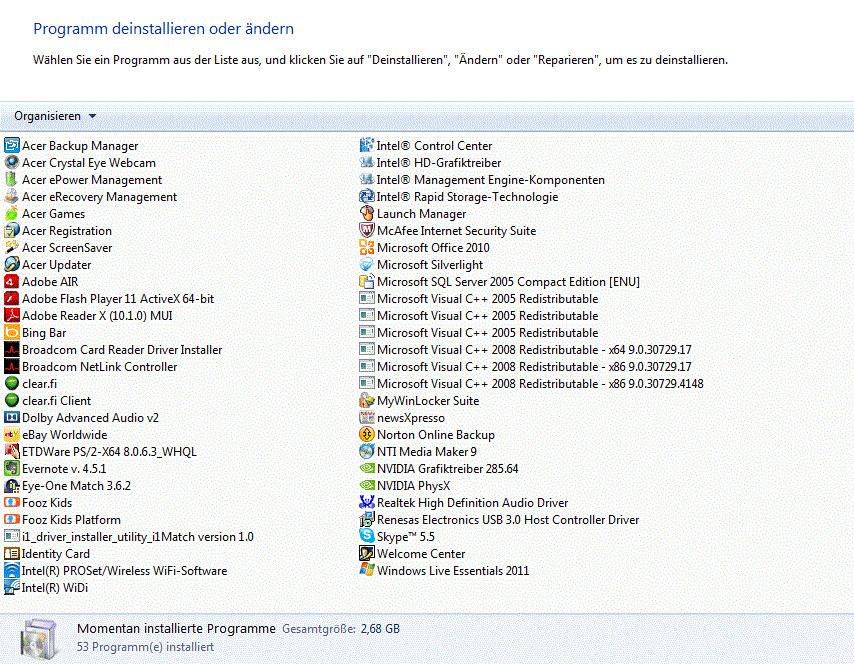Click the Dolby Advanced Audio v2 icon
The width and height of the screenshot is (854, 664).
(x=11, y=417)
